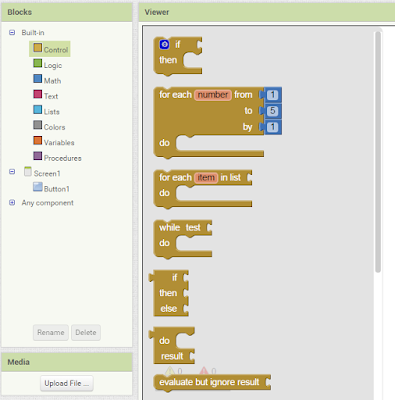Click the flyout vertical scrollbar
The height and width of the screenshot is (400, 395).
[x=378, y=152]
